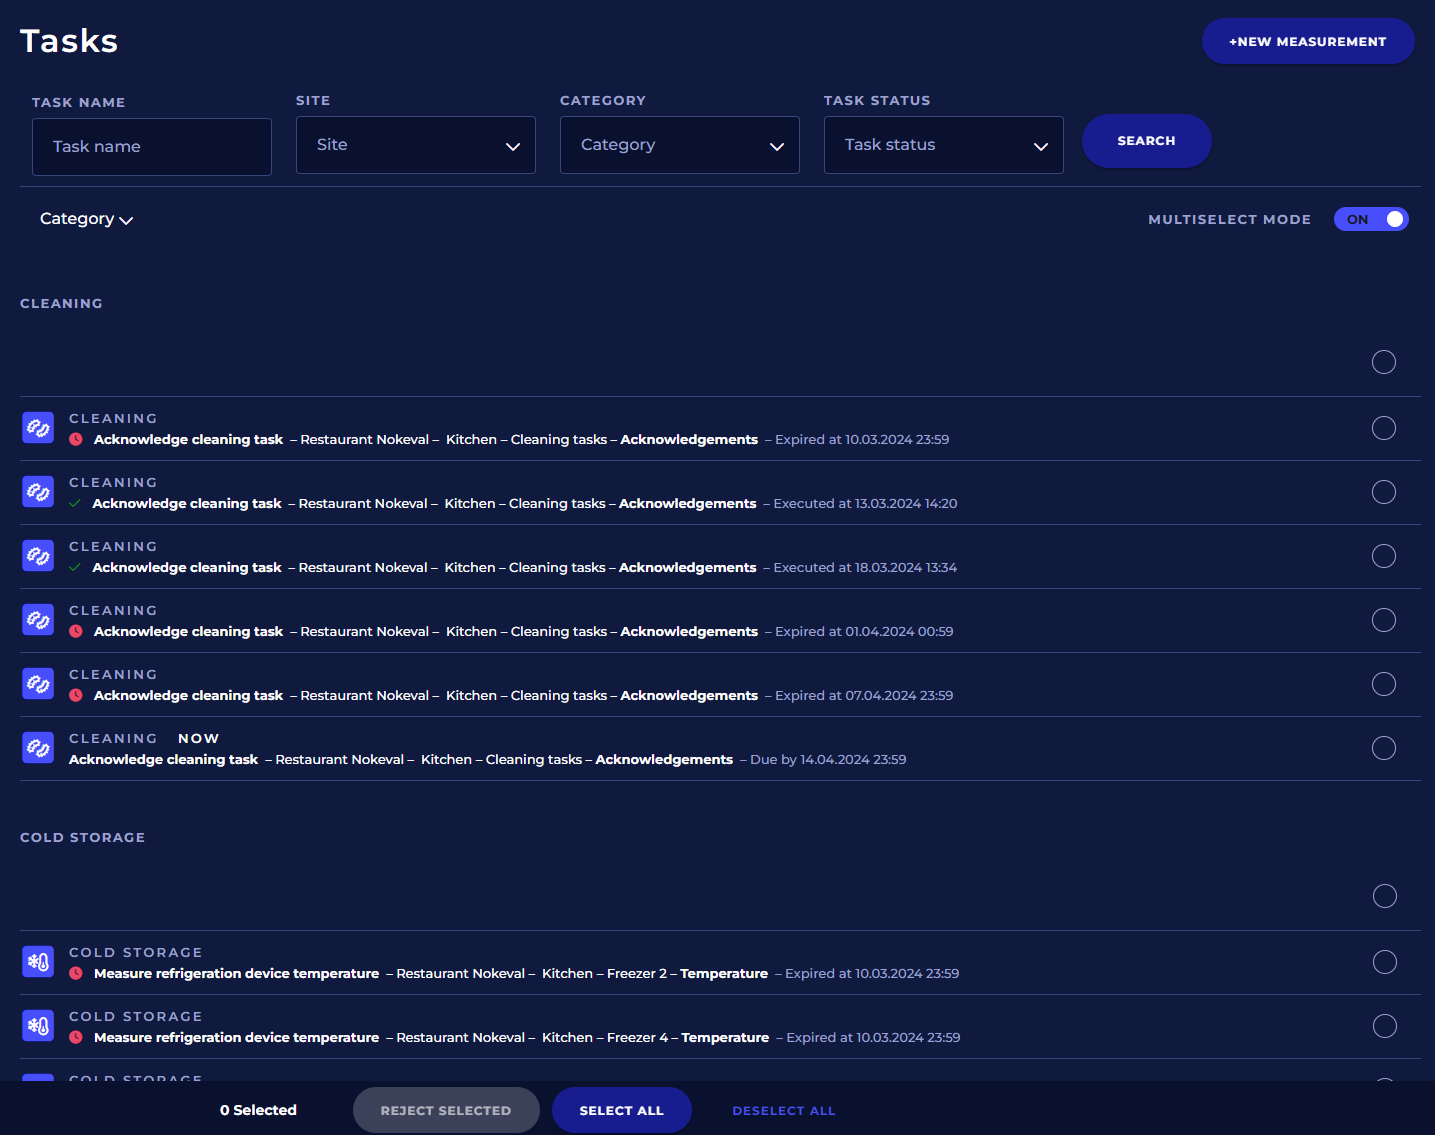Click Deselect All link
The width and height of the screenshot is (1435, 1135).
(783, 1110)
